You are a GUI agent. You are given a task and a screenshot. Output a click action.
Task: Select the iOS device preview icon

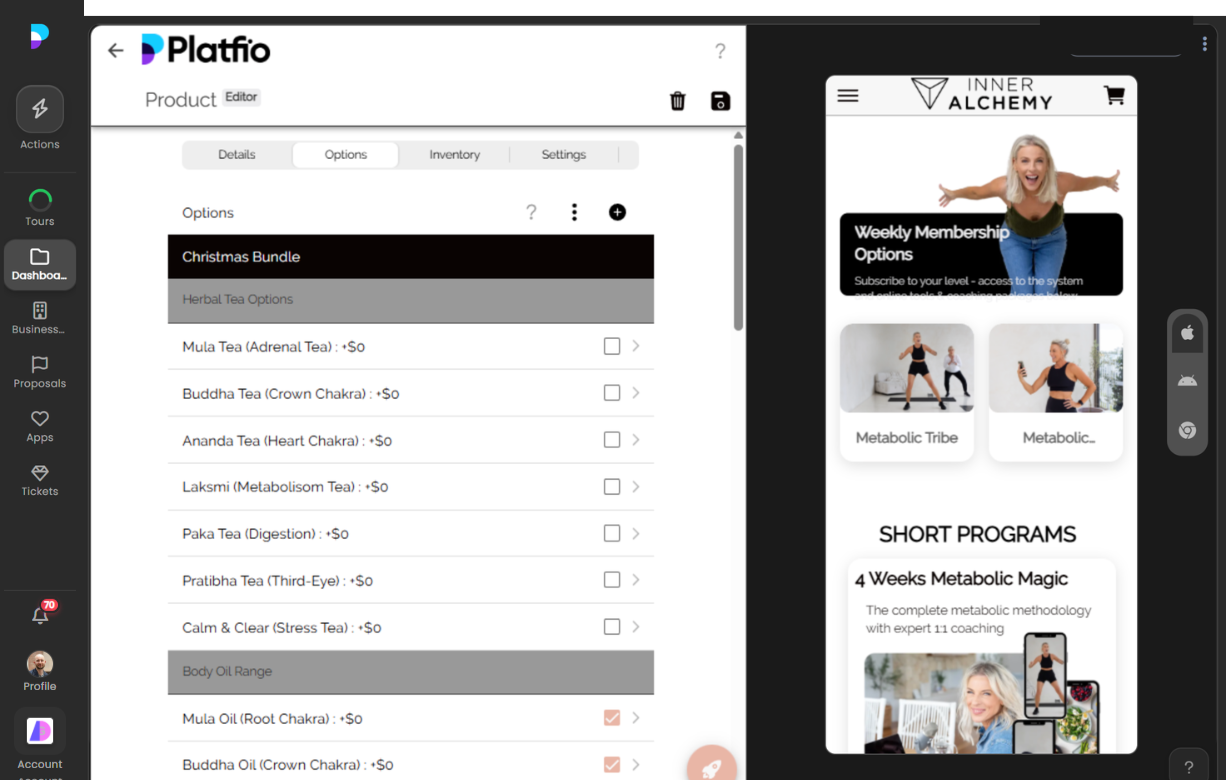[1187, 332]
